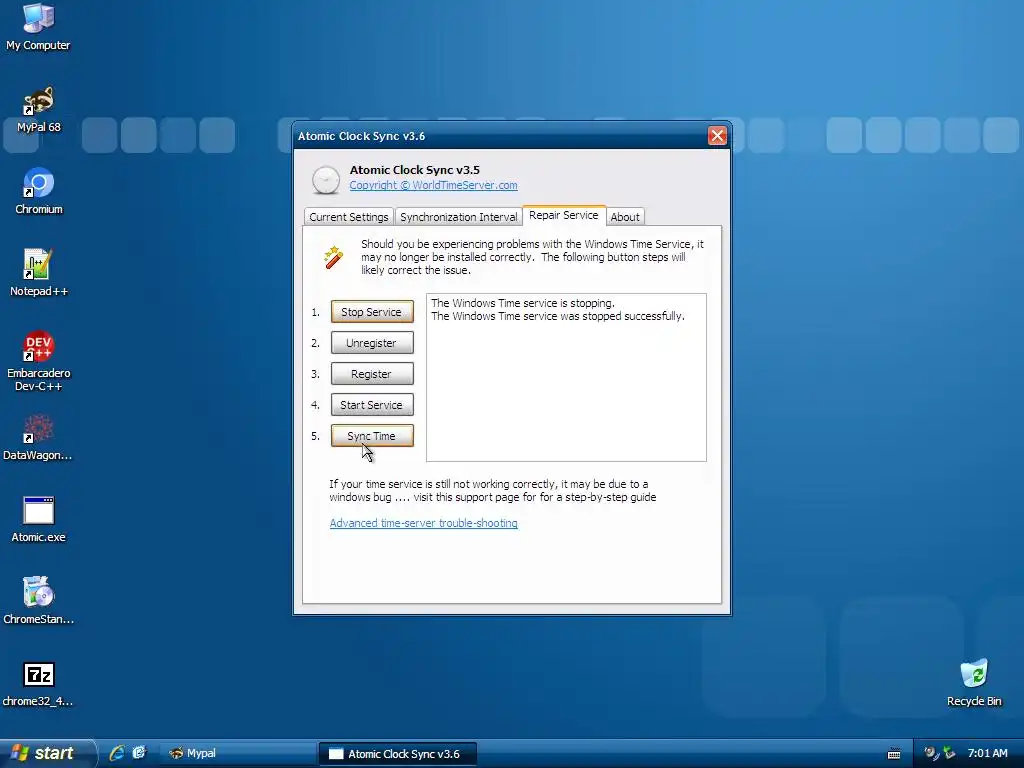Launch Internet Explorer from quick launch
This screenshot has height=768, width=1024.
116,753
